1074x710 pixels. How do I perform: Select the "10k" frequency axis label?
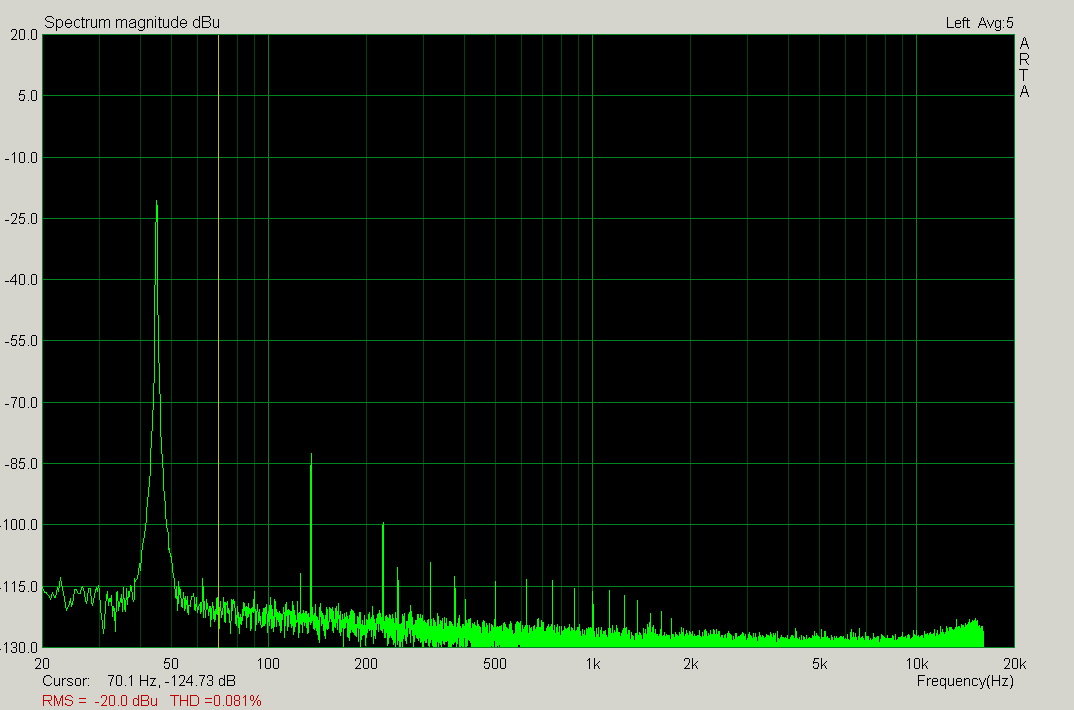pos(916,663)
